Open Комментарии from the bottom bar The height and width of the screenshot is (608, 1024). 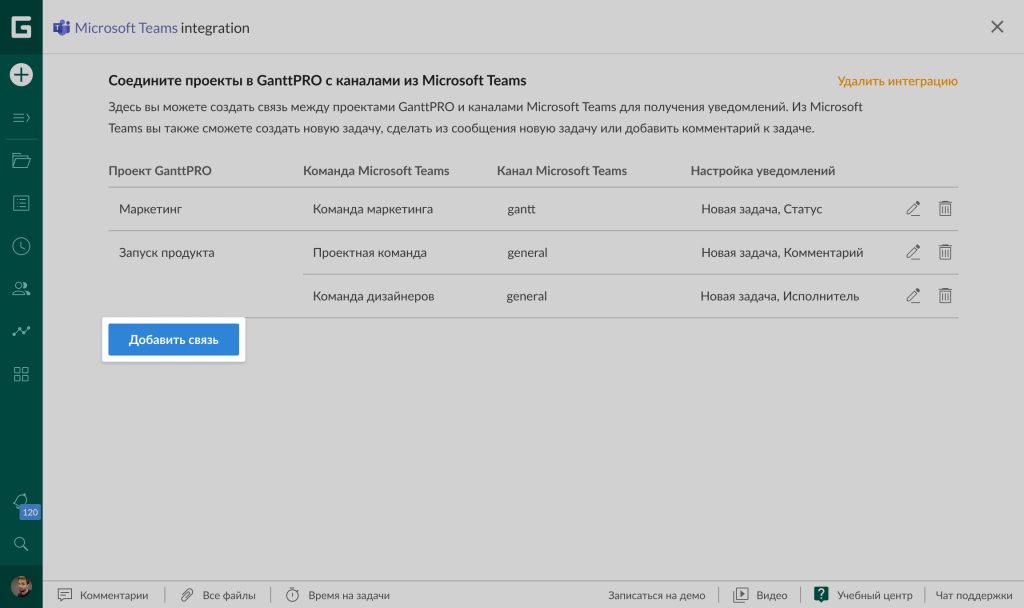pyautogui.click(x=103, y=595)
